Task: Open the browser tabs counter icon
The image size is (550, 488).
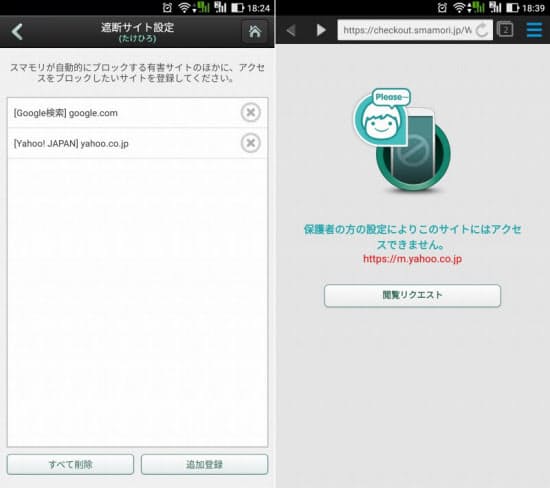Action: coord(505,30)
